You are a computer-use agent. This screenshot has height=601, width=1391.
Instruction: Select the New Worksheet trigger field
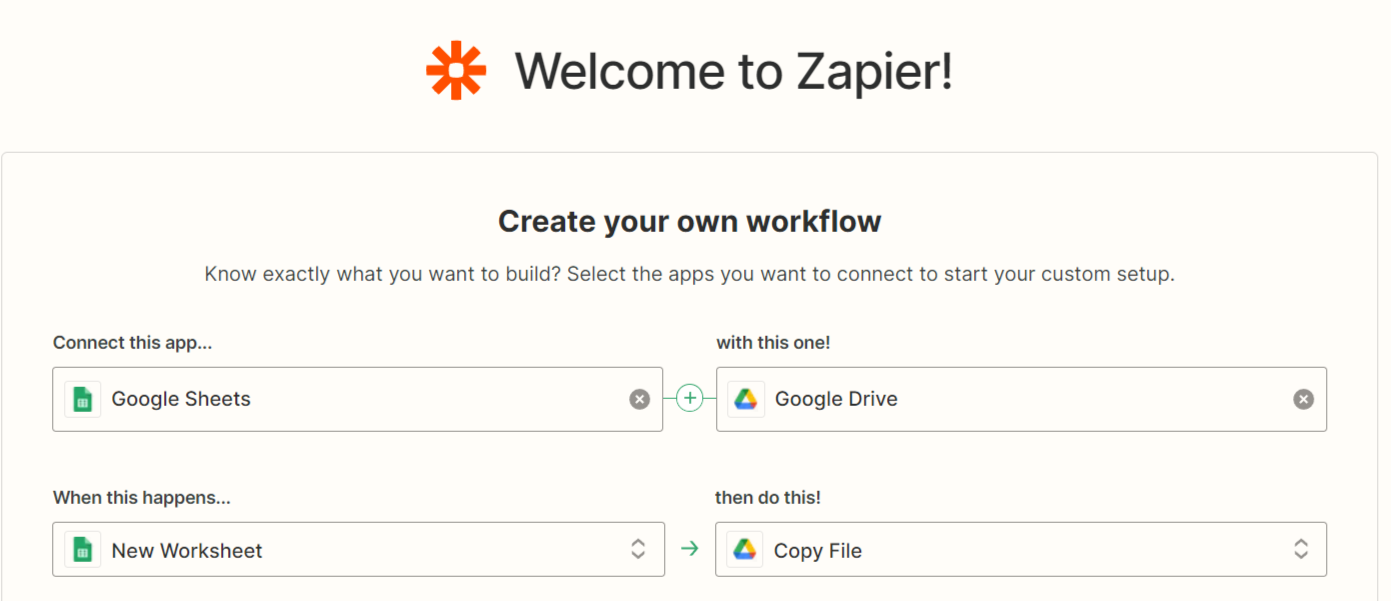pyautogui.click(x=350, y=549)
